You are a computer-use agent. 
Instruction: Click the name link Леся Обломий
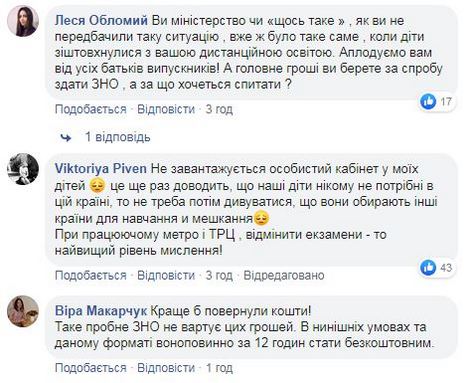pyautogui.click(x=101, y=21)
